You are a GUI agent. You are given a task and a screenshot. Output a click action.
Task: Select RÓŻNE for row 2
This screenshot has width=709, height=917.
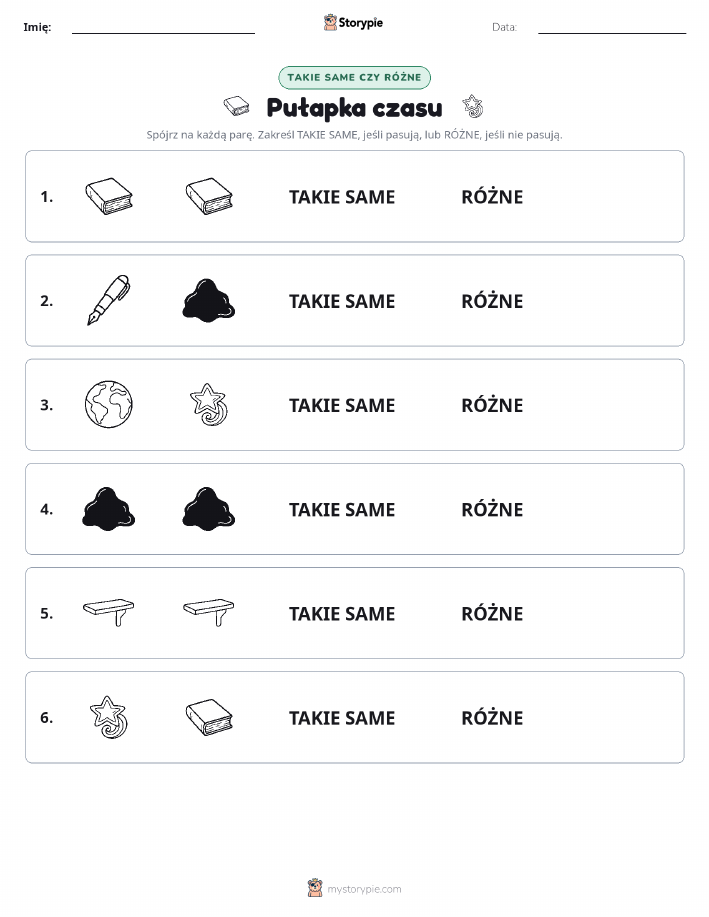point(492,301)
